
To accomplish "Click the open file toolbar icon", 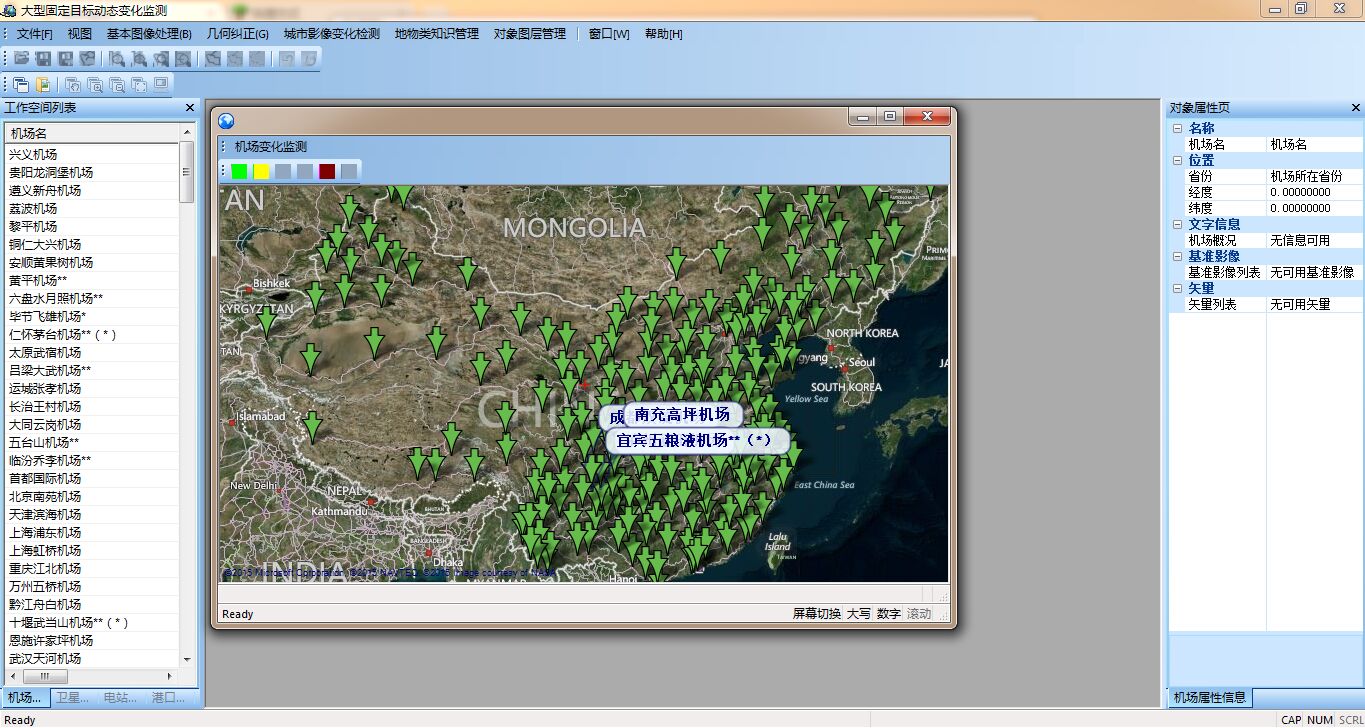I will click(x=21, y=59).
